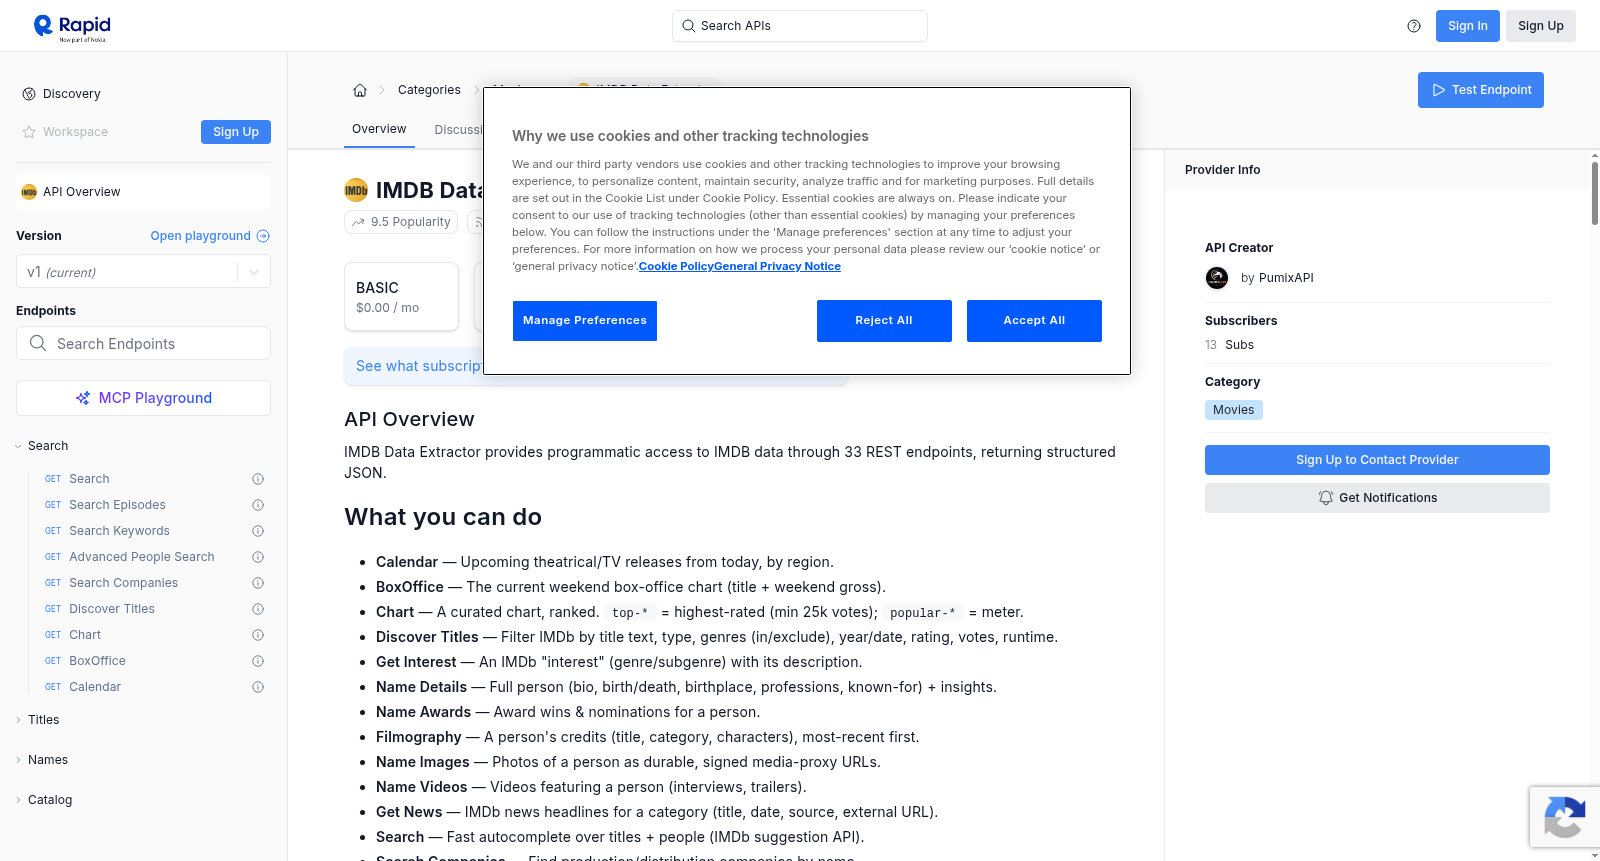Select the Search Episodes endpoint
Viewport: 1600px width, 861px height.
point(117,505)
